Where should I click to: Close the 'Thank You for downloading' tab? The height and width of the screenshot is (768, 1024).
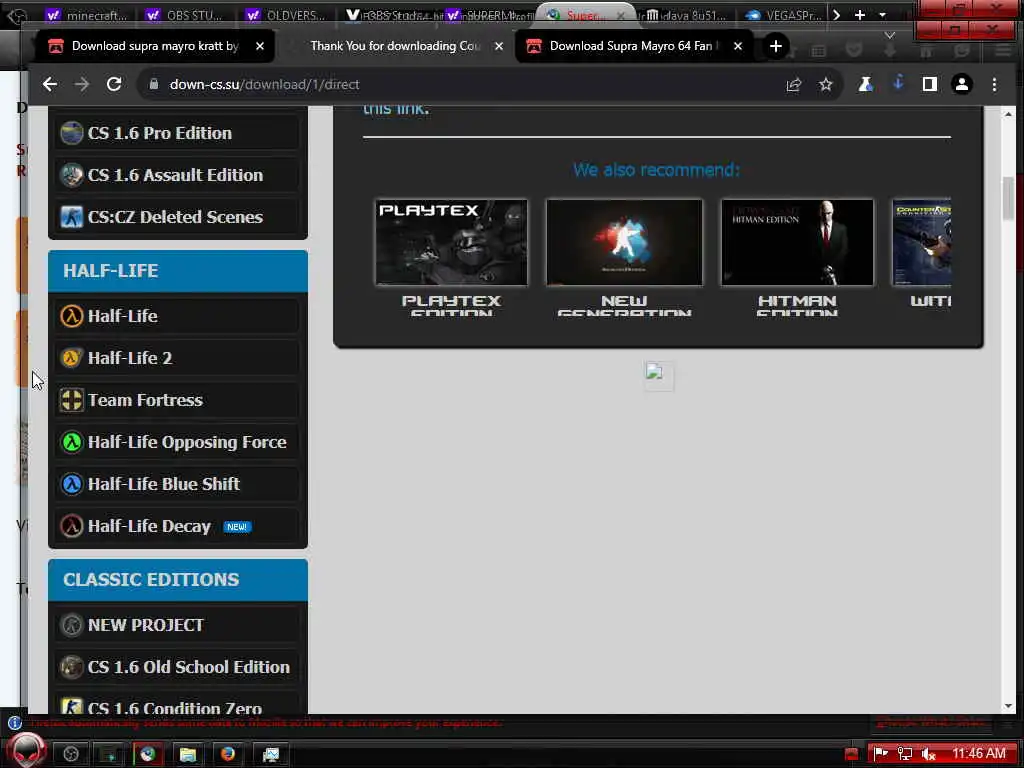[x=499, y=46]
